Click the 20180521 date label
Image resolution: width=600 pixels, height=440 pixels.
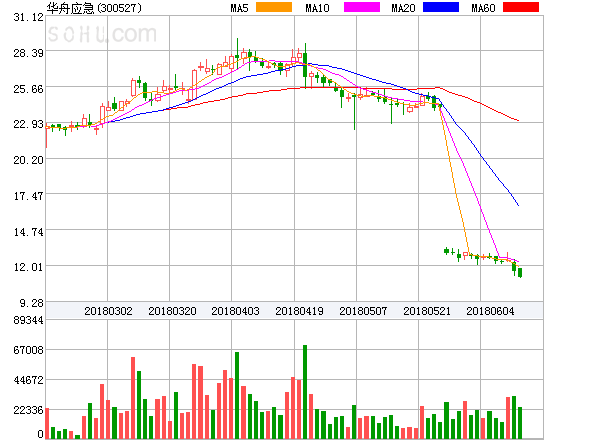(x=427, y=311)
